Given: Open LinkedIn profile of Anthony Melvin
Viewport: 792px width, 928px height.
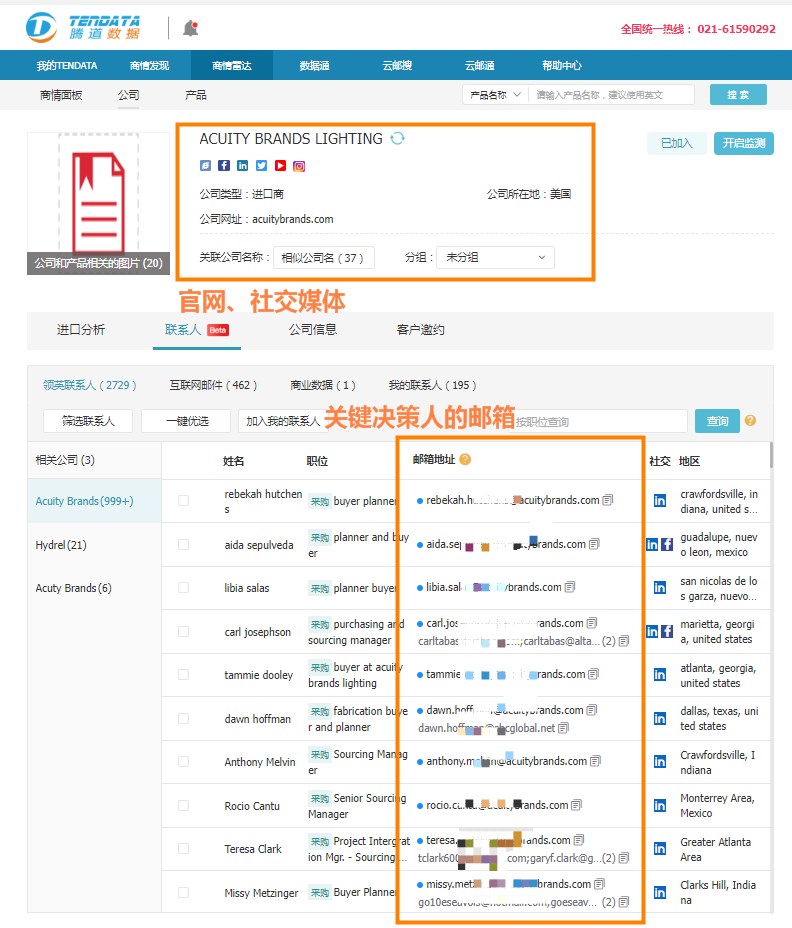Looking at the screenshot, I should point(659,762).
